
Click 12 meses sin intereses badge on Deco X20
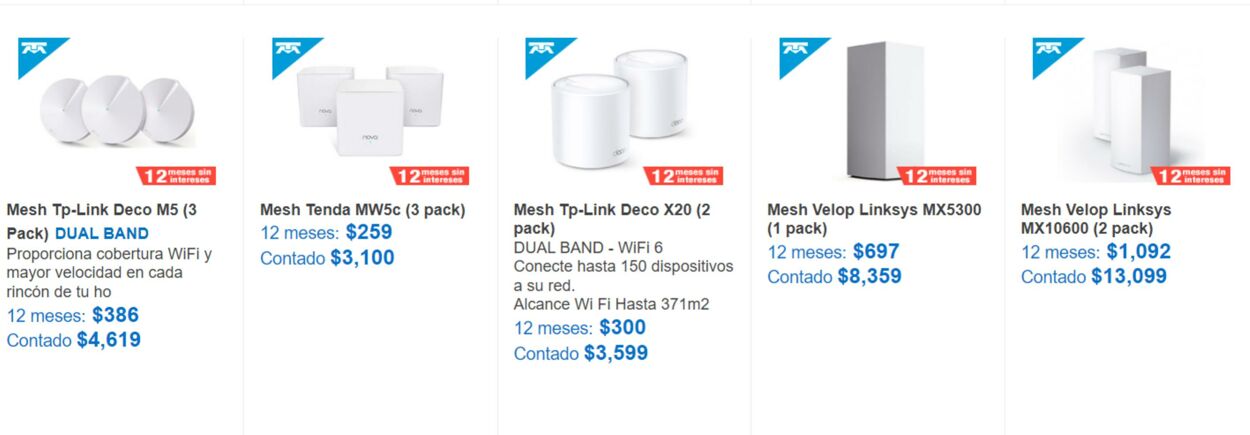(x=684, y=176)
